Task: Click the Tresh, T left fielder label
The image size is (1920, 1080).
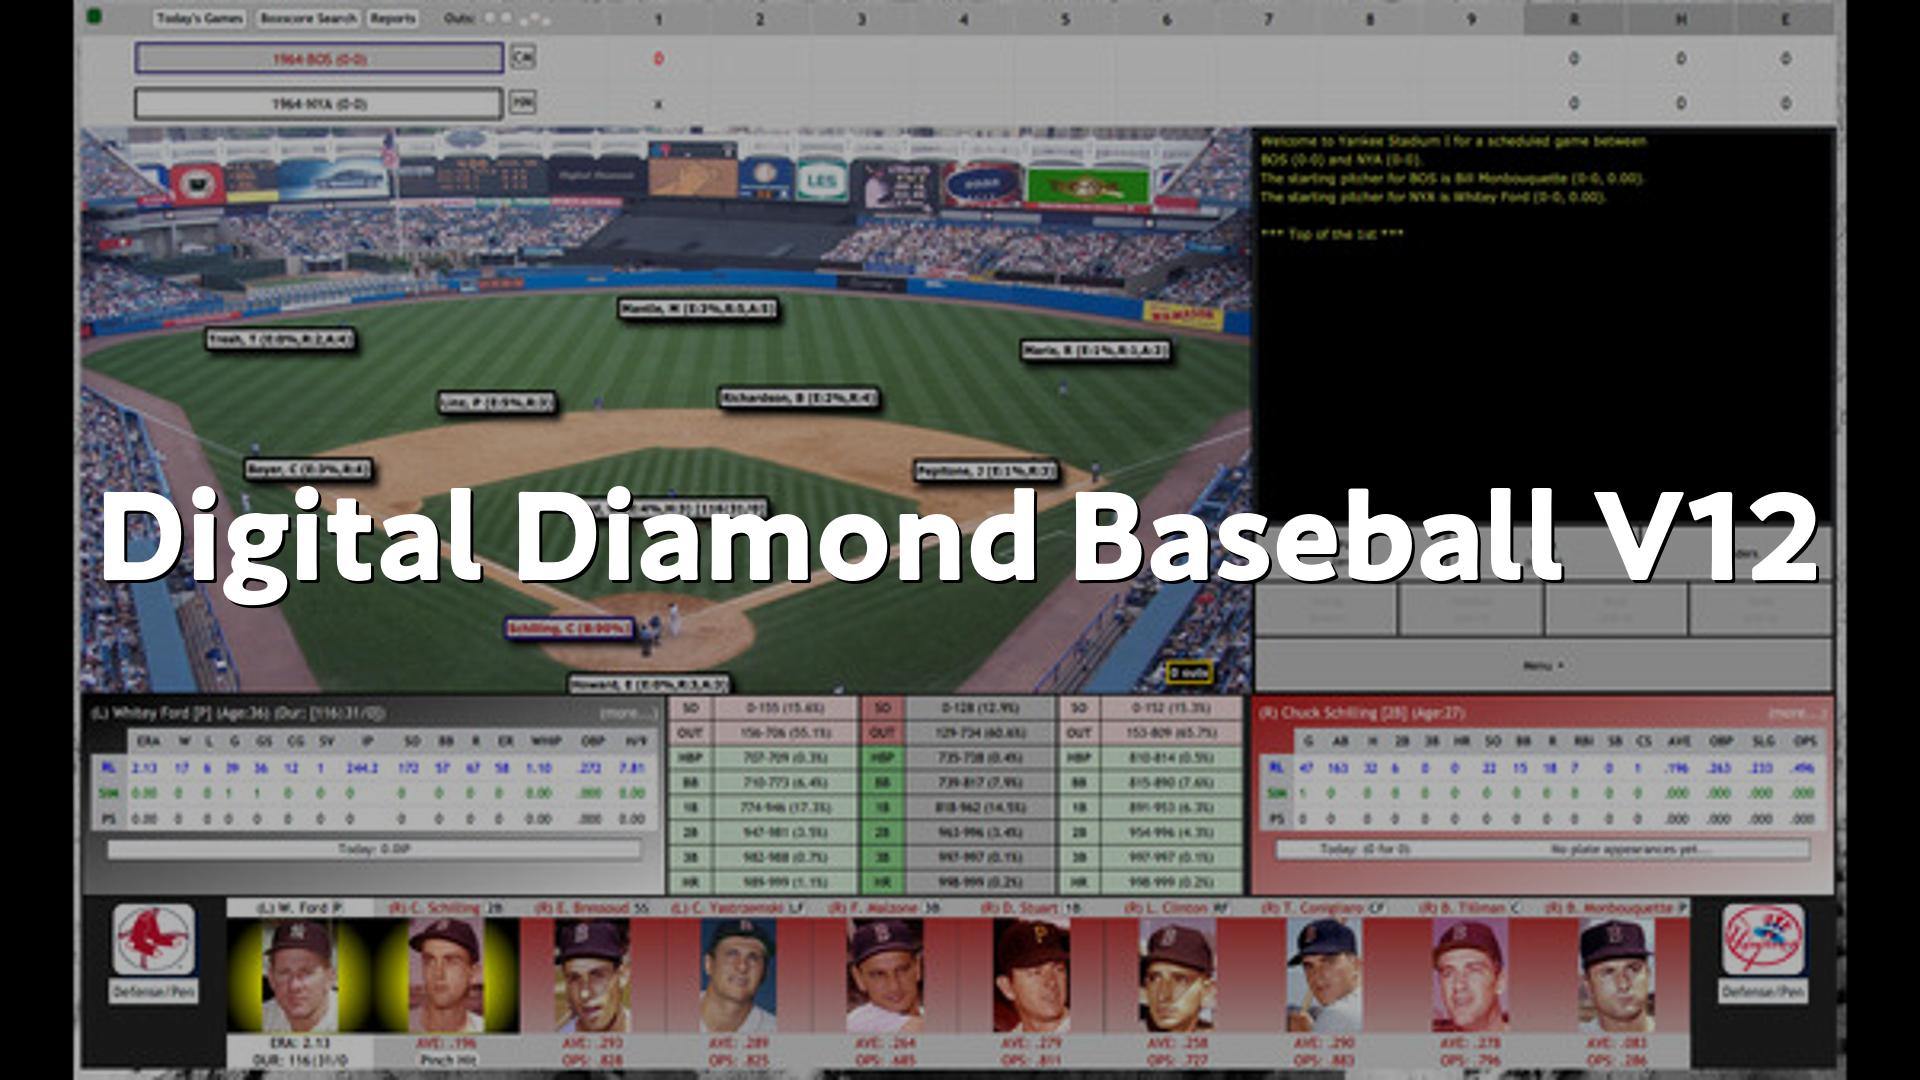Action: click(x=280, y=340)
